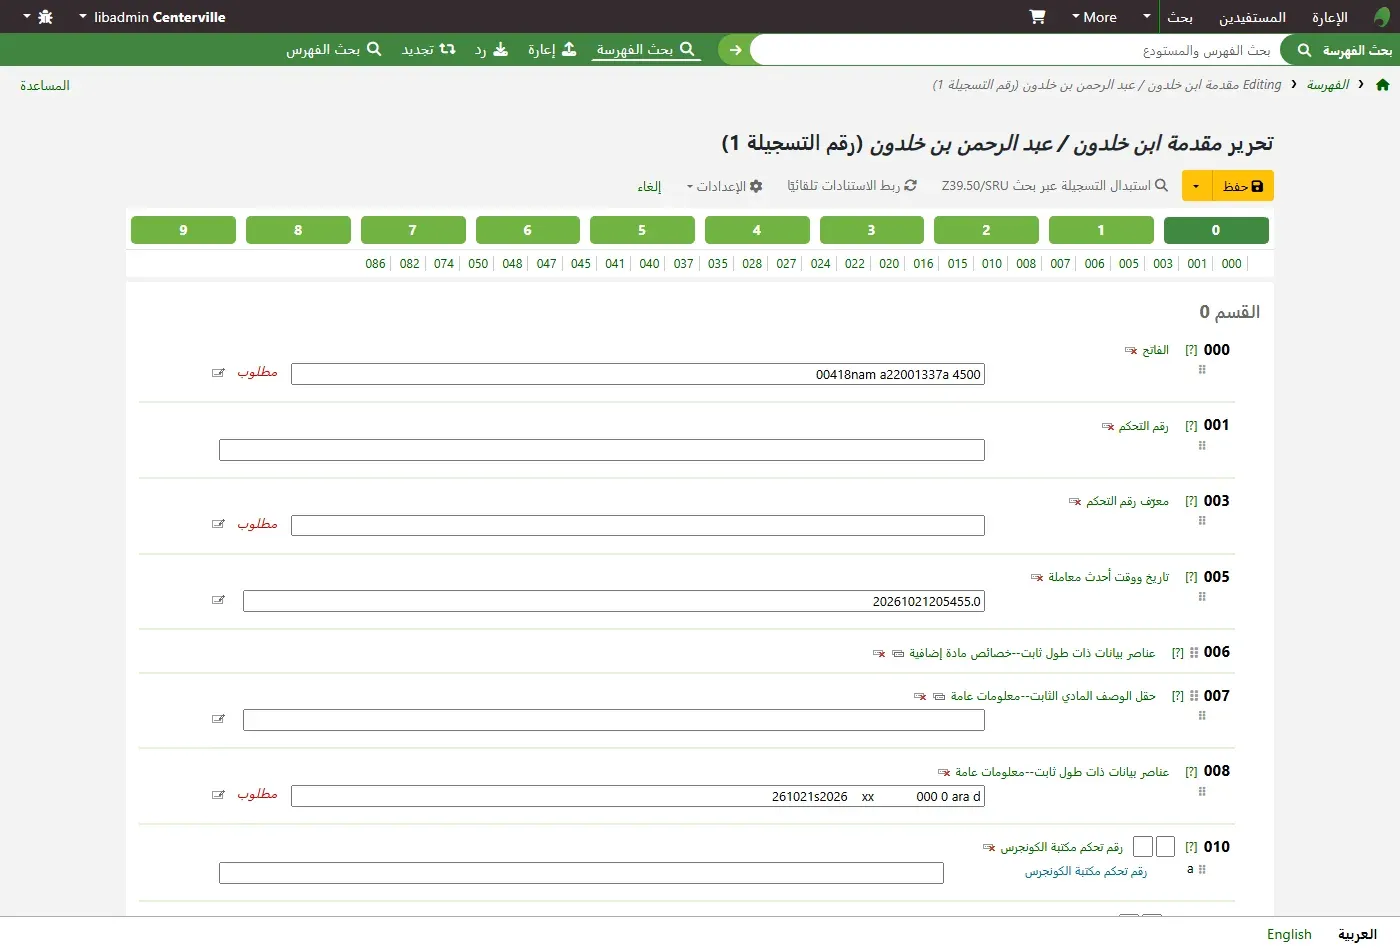Open tag editor for field 008
1400x950 pixels.
(218, 795)
